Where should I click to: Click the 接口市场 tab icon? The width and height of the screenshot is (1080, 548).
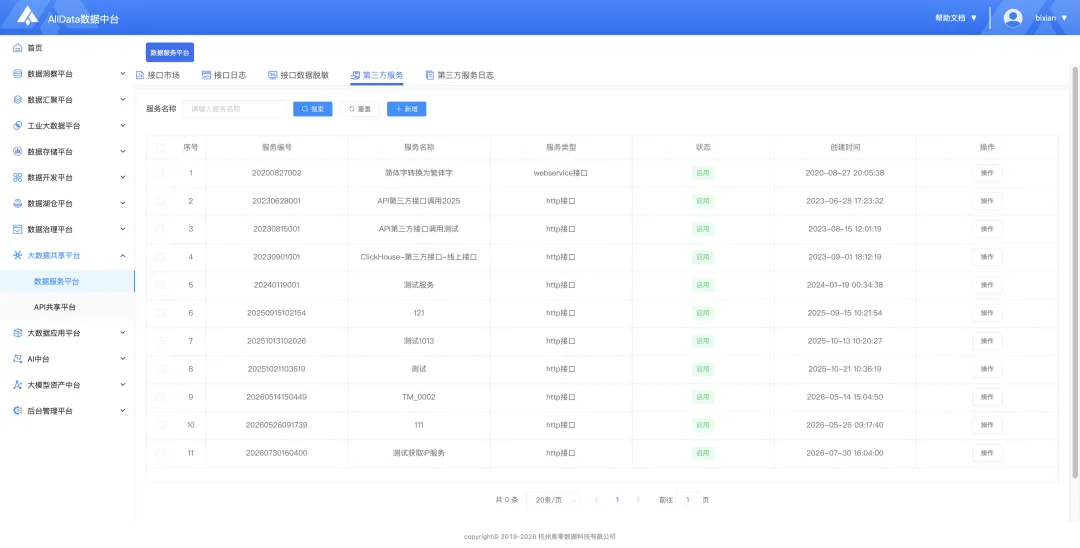pyautogui.click(x=141, y=75)
